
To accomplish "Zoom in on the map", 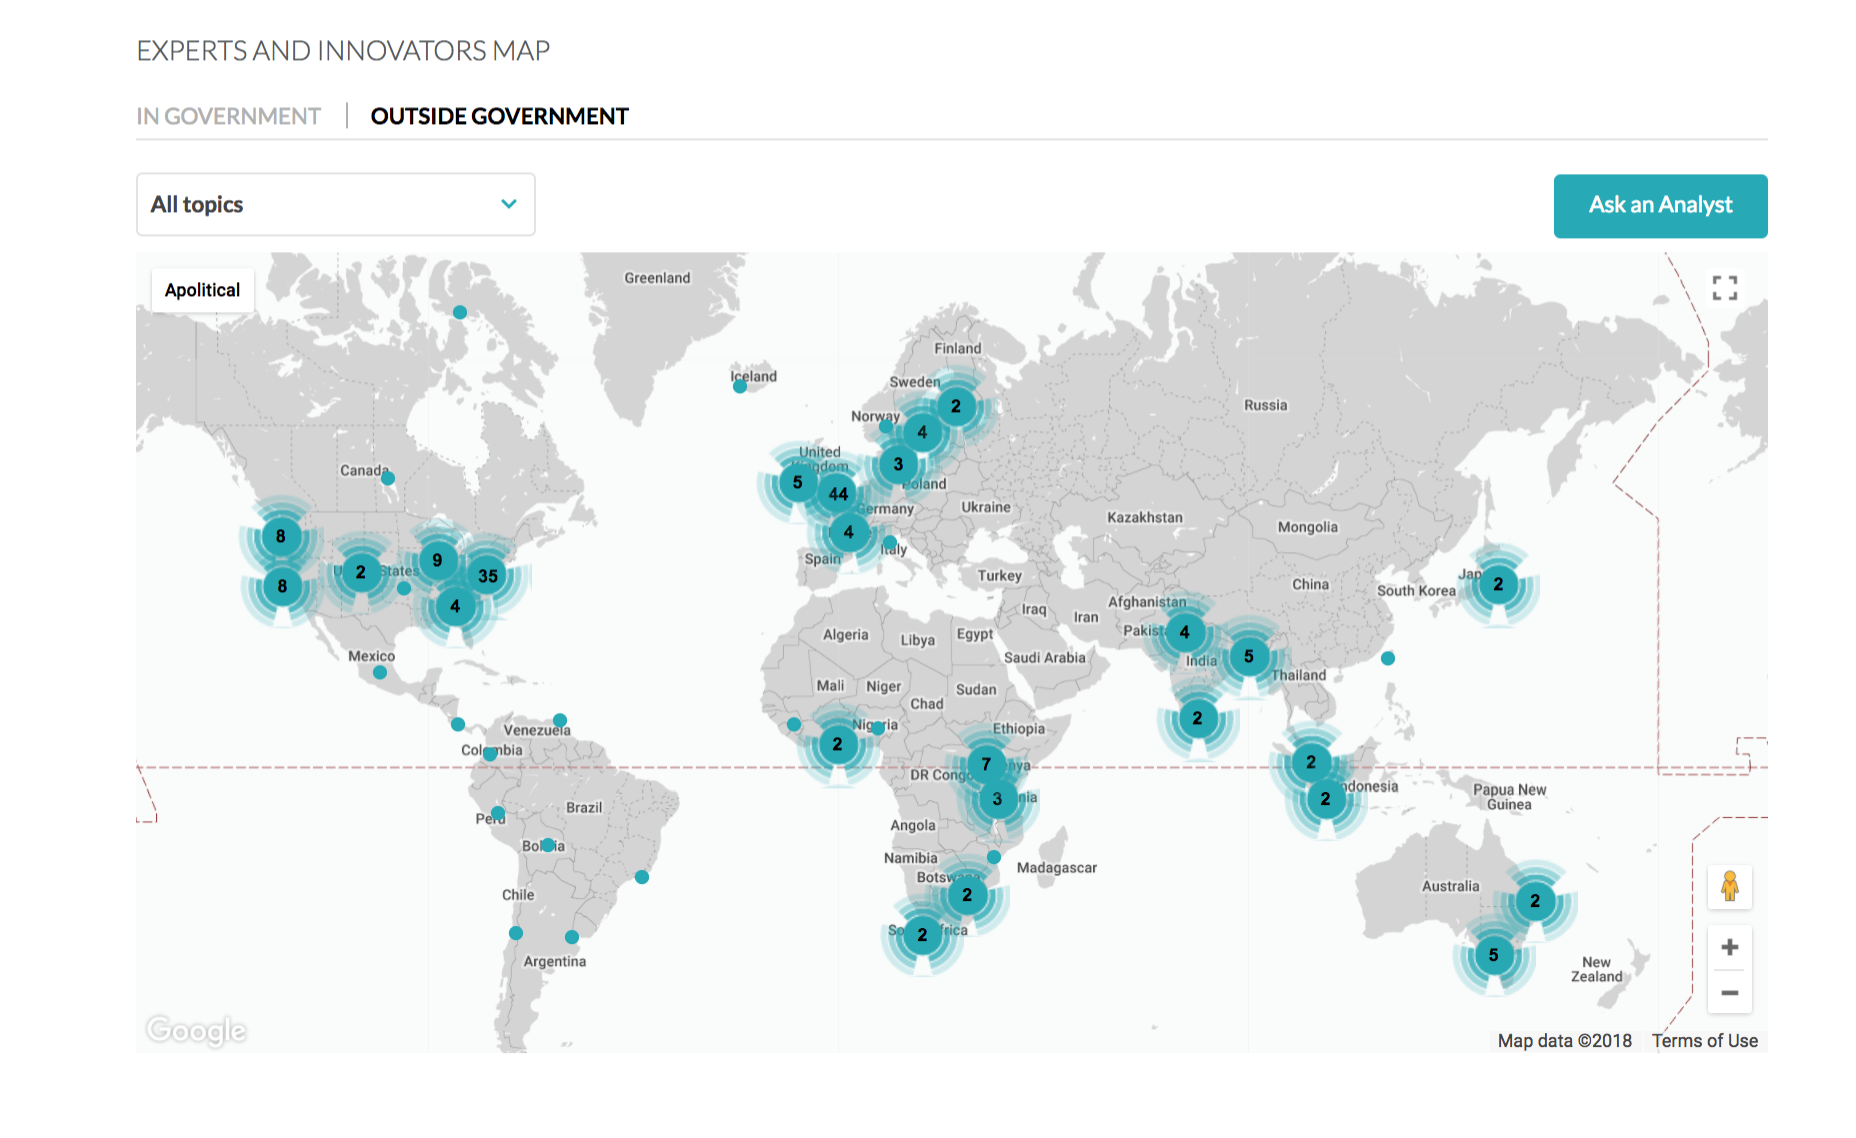I will pos(1729,947).
